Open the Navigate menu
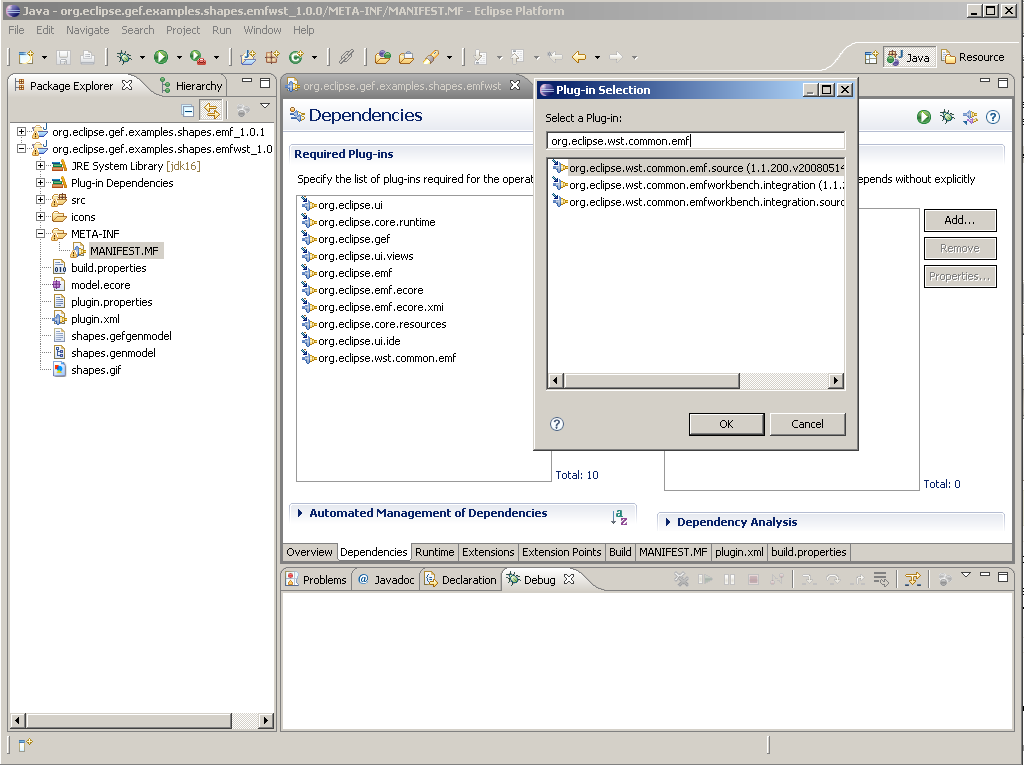The height and width of the screenshot is (765, 1024). pyautogui.click(x=87, y=30)
